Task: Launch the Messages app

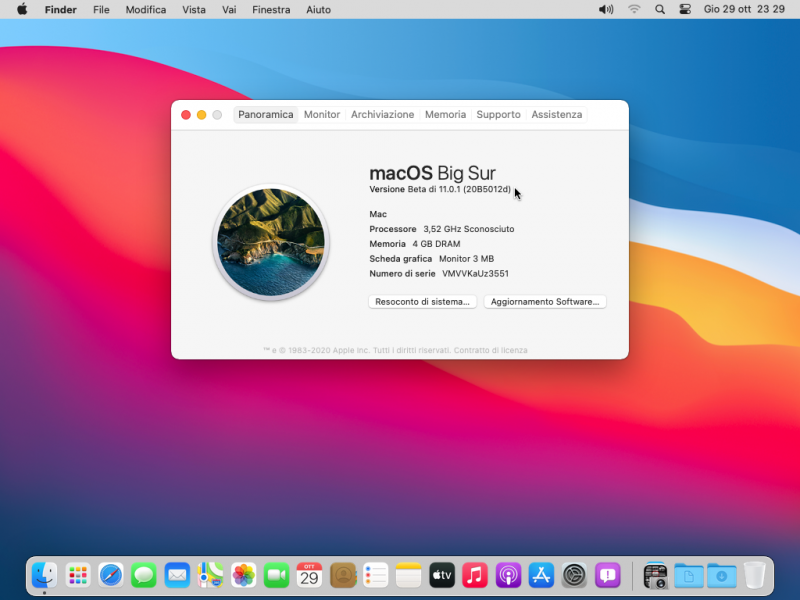Action: tap(144, 575)
